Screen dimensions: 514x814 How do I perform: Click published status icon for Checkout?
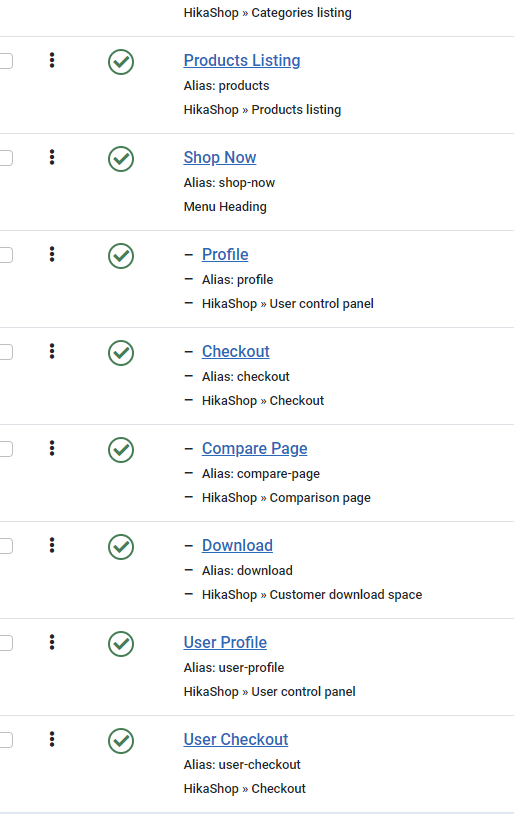[121, 353]
